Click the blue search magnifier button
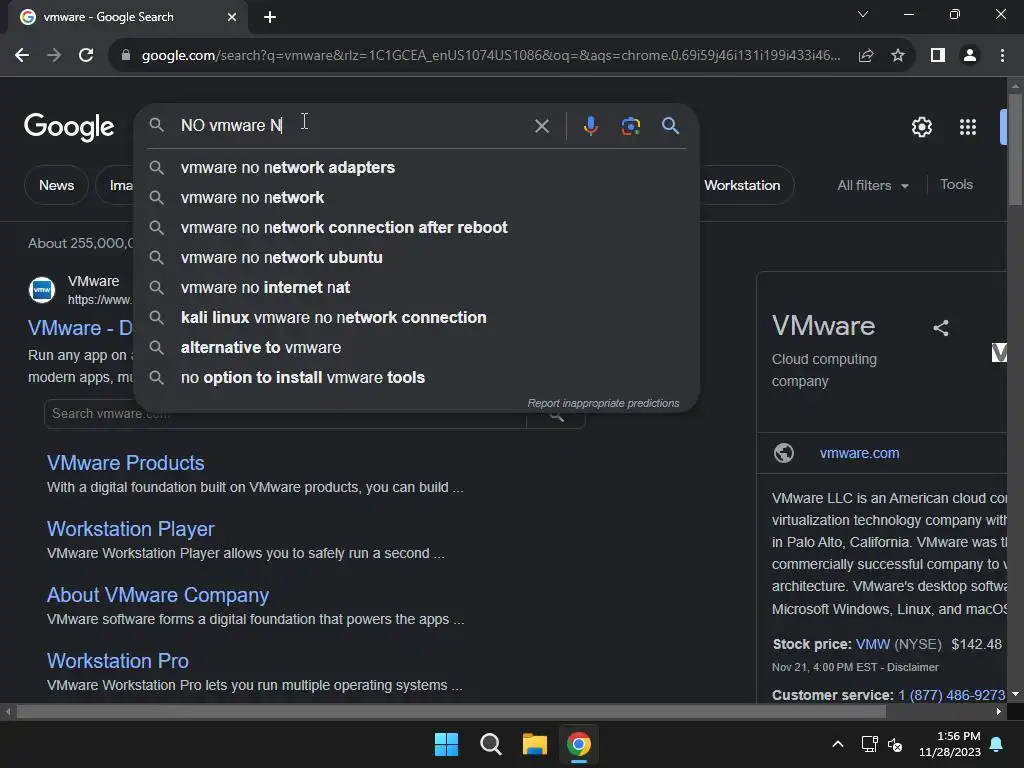This screenshot has height=768, width=1024. tap(670, 125)
